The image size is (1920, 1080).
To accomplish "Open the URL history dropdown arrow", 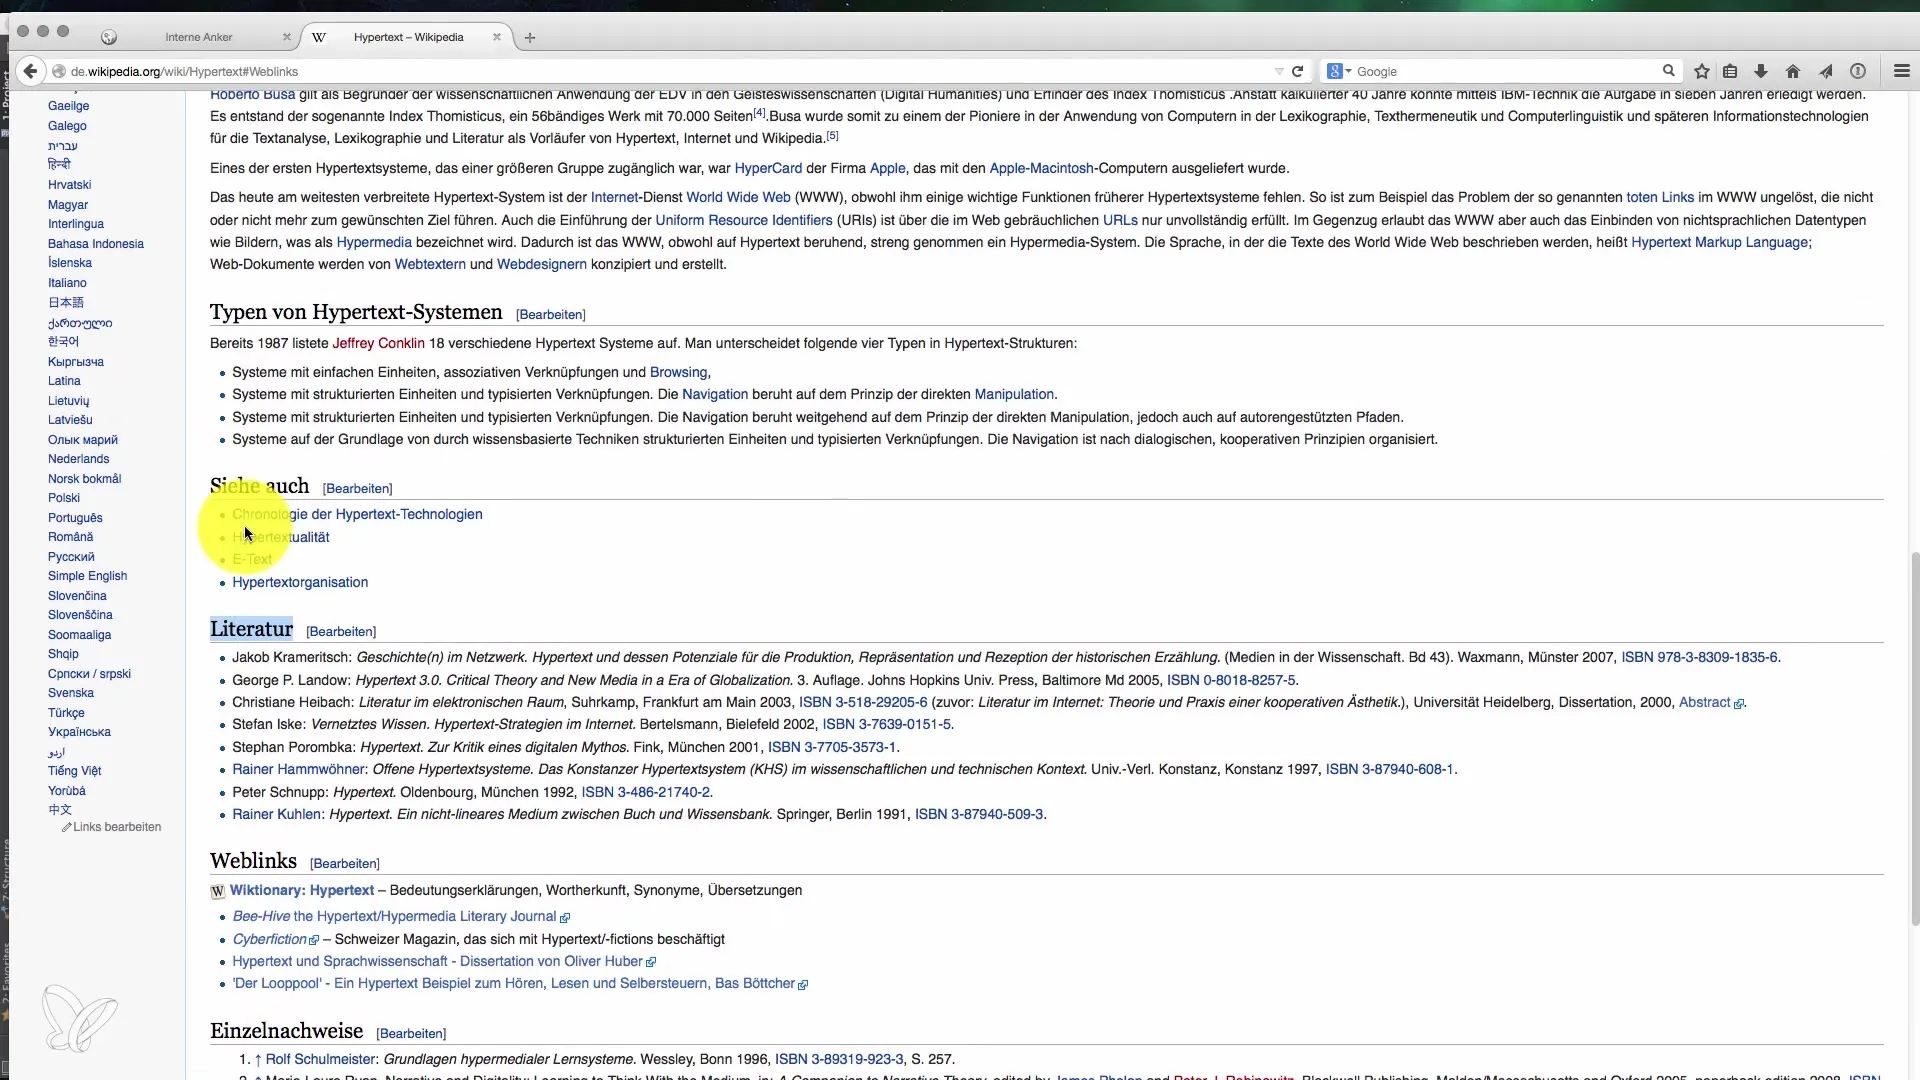I will pos(1279,71).
